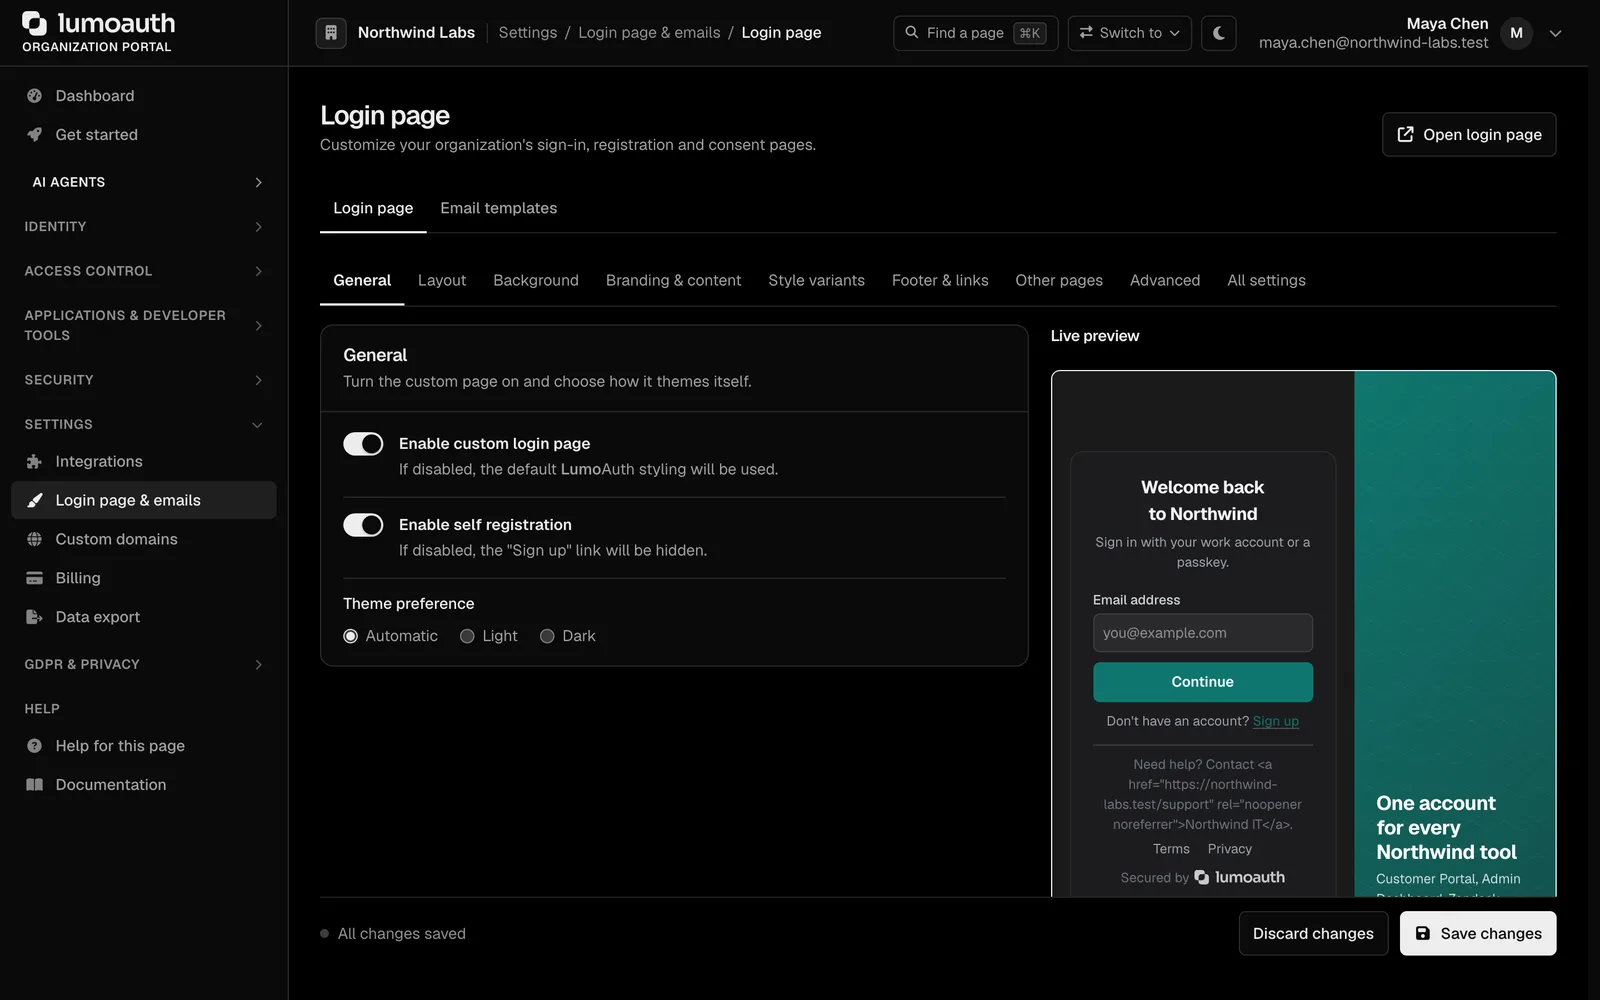
Task: Open Footer & links tab
Action: coord(940,280)
